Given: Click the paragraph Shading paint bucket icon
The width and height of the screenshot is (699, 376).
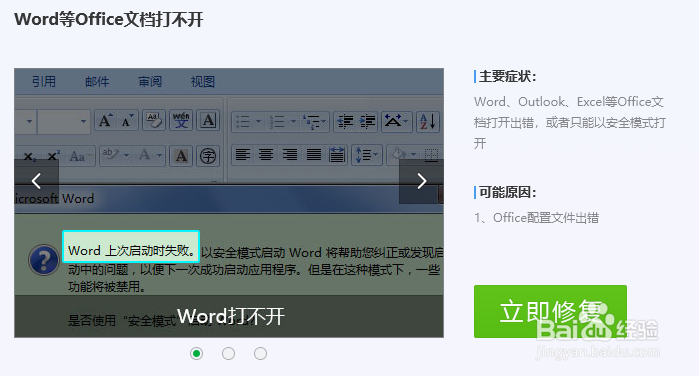Looking at the screenshot, I should (398, 155).
